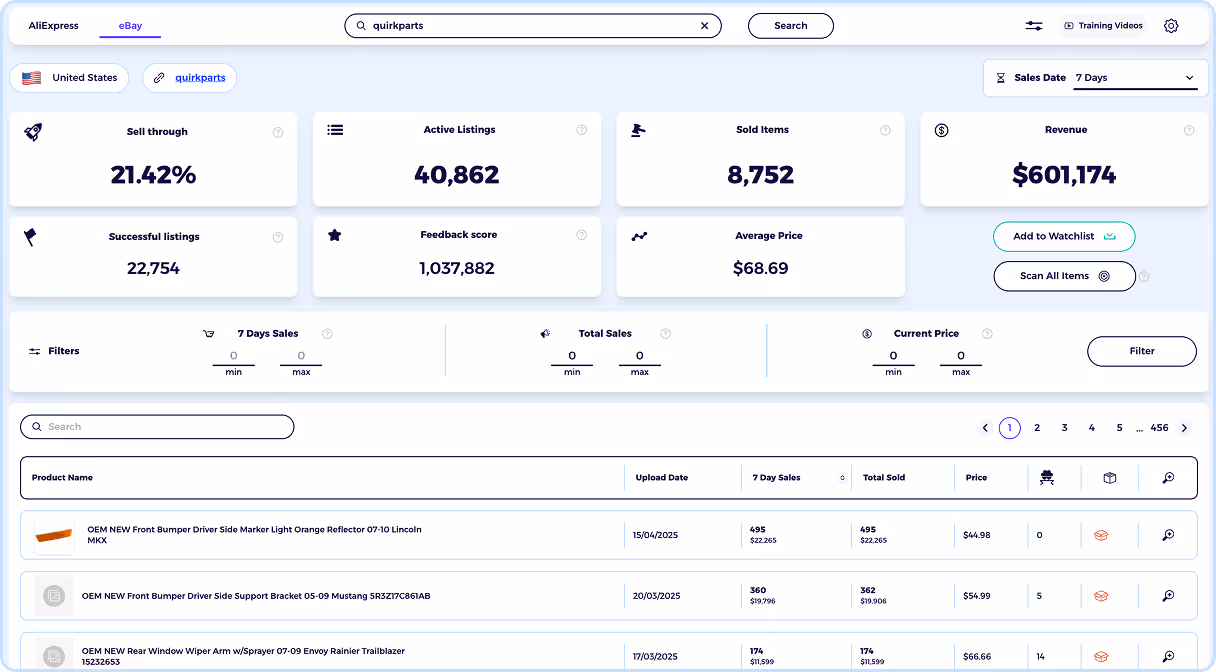Click product table Search field
This screenshot has height=672, width=1216.
click(157, 427)
